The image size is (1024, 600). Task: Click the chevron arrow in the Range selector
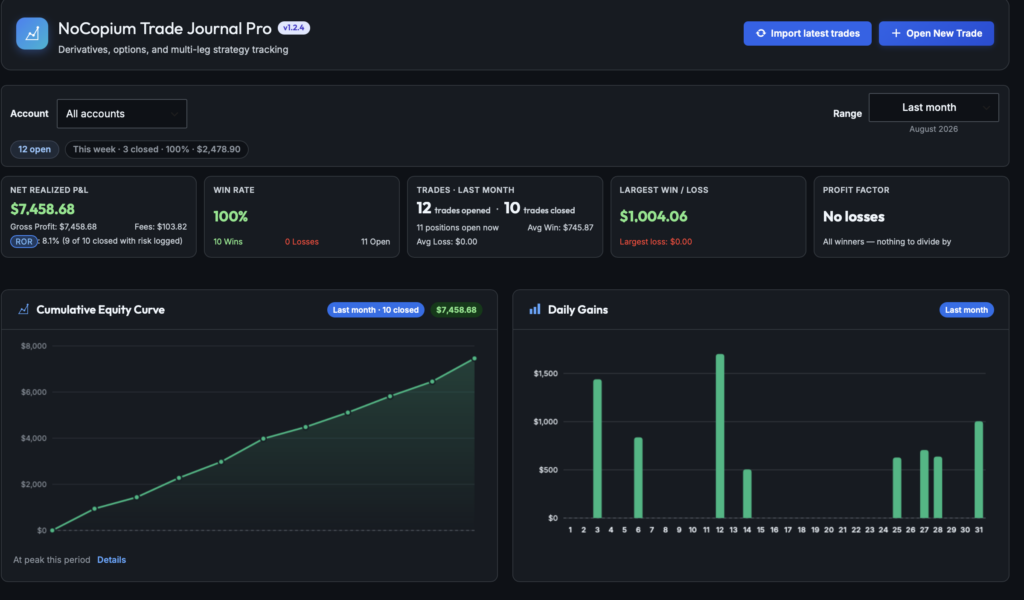tap(986, 107)
